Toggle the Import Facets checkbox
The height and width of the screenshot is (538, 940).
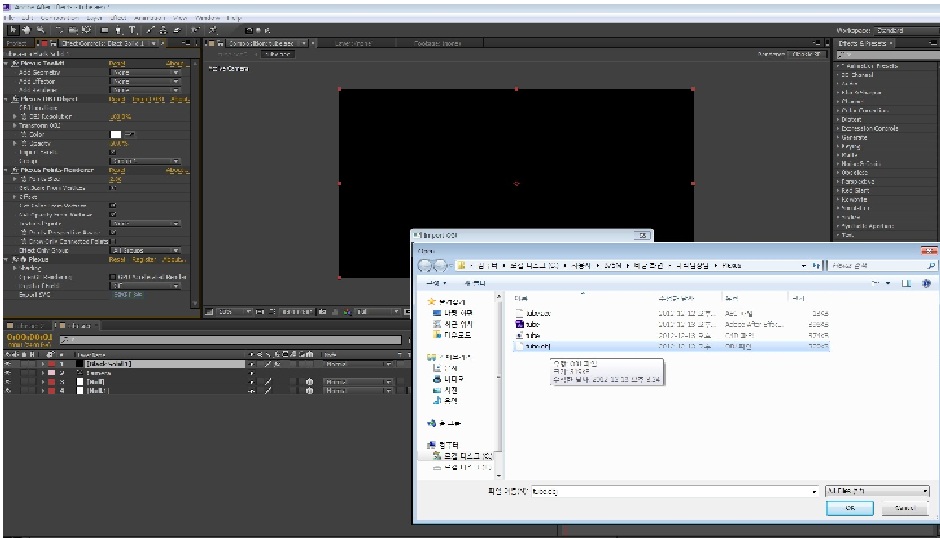click(x=113, y=152)
